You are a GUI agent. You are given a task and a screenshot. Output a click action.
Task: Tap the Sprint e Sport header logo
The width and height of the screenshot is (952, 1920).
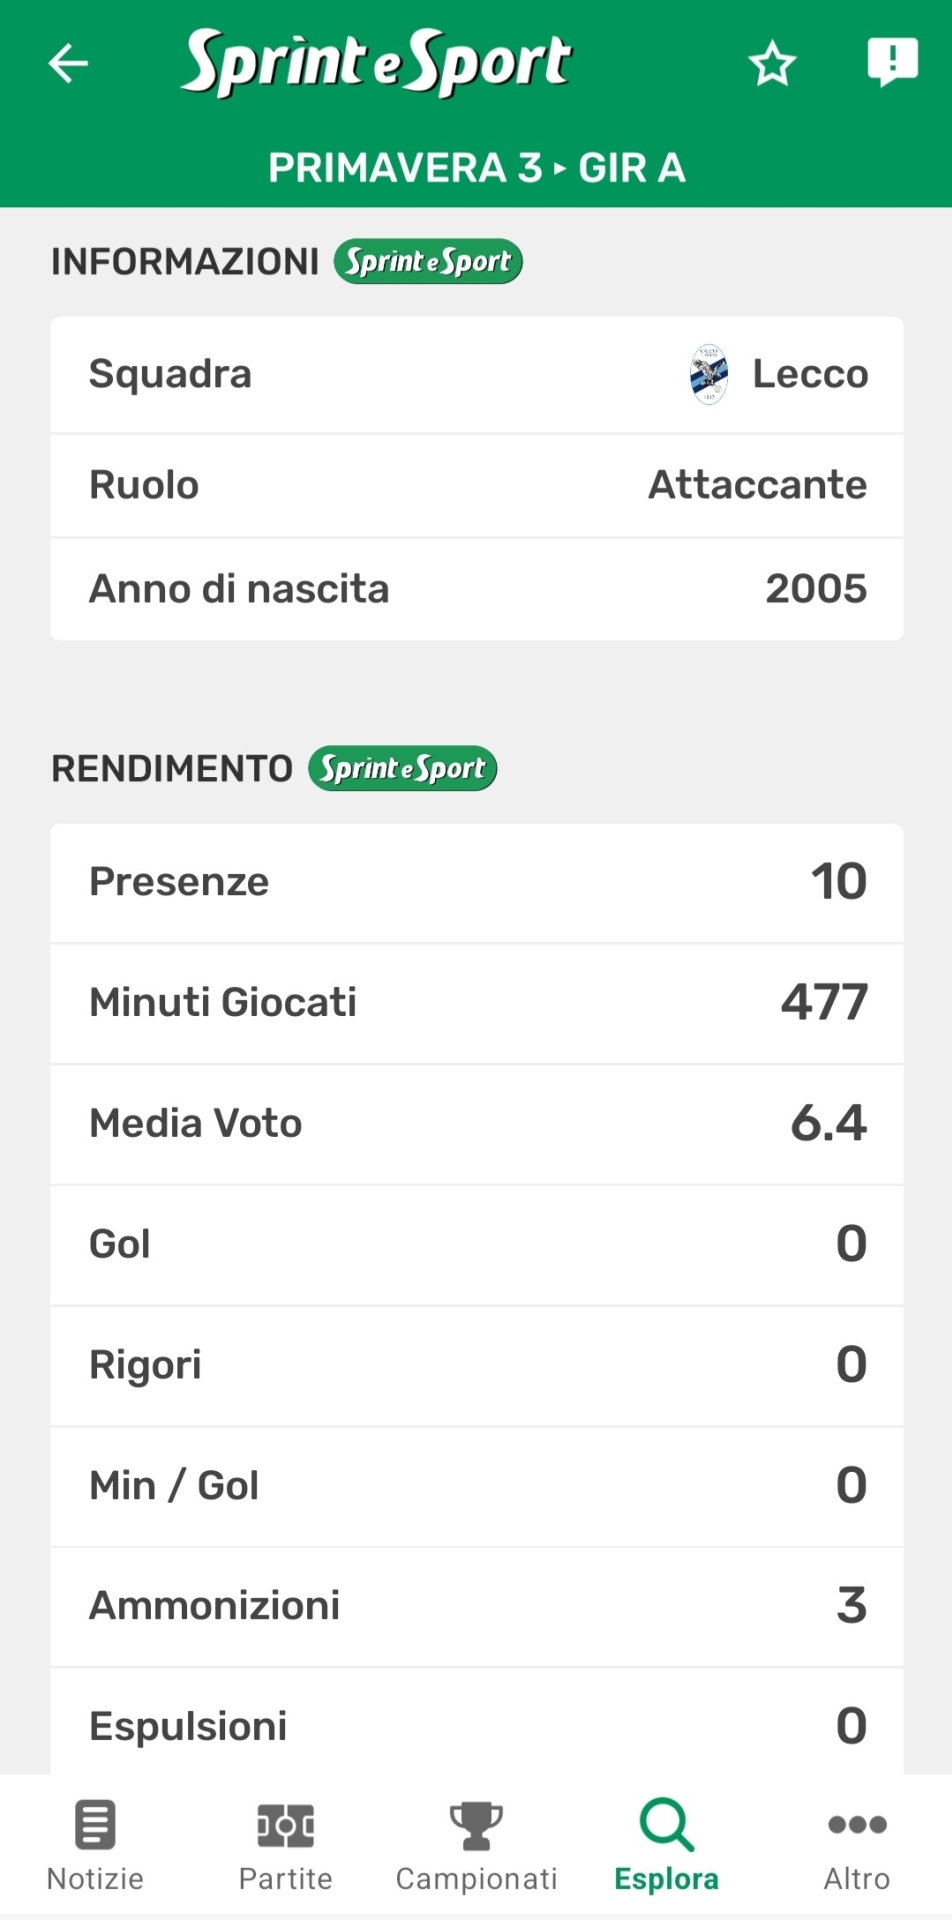[376, 62]
